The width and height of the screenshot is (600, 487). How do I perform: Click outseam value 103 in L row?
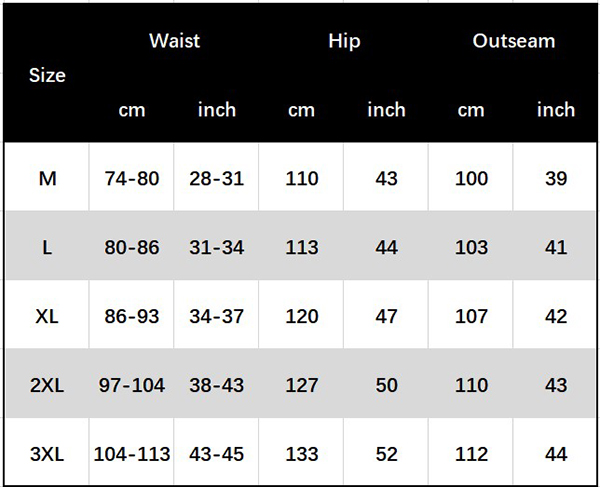point(471,247)
